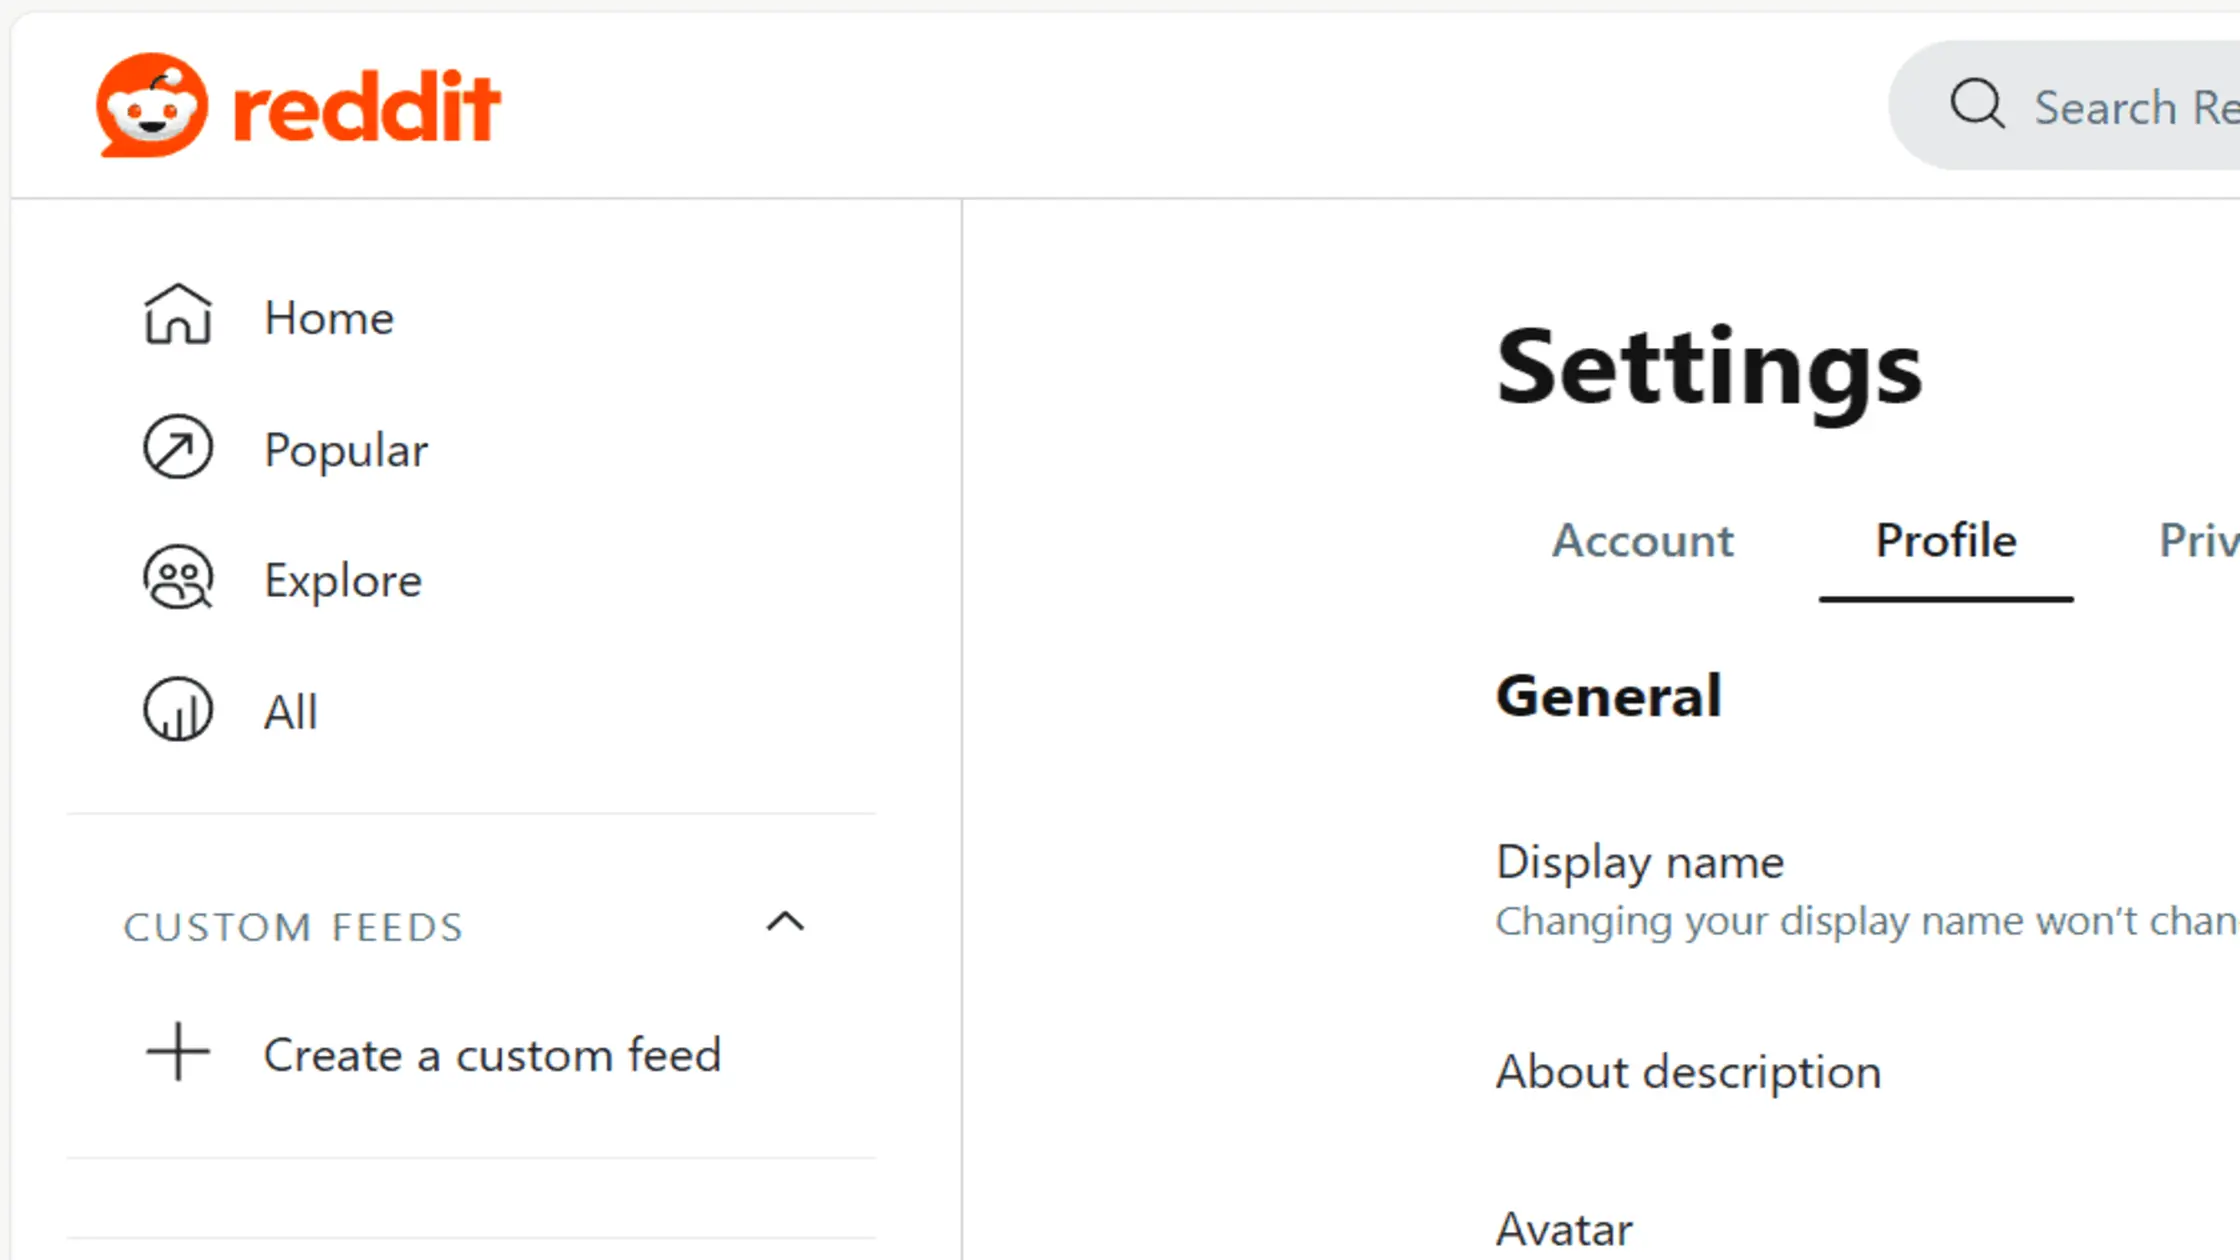The width and height of the screenshot is (2240, 1260).
Task: Click the Reddit snoo logo icon
Action: pos(152,104)
